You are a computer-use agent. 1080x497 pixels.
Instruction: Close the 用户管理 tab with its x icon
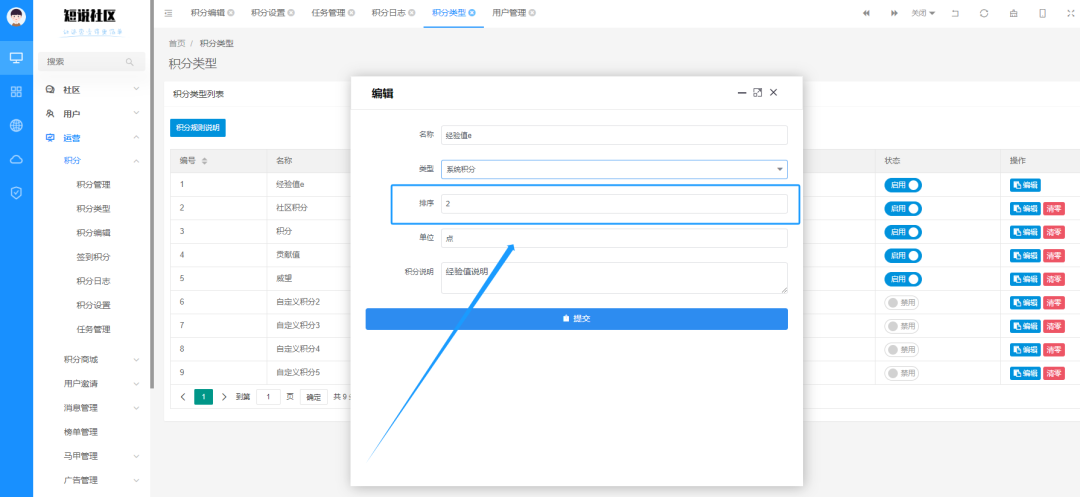[532, 13]
